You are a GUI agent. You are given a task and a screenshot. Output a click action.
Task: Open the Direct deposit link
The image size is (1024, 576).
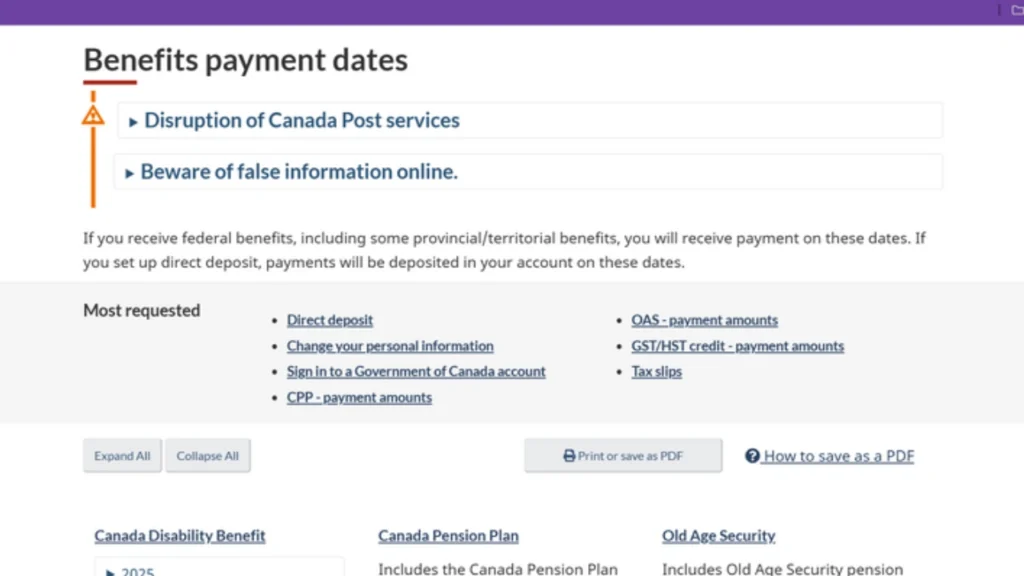[330, 320]
